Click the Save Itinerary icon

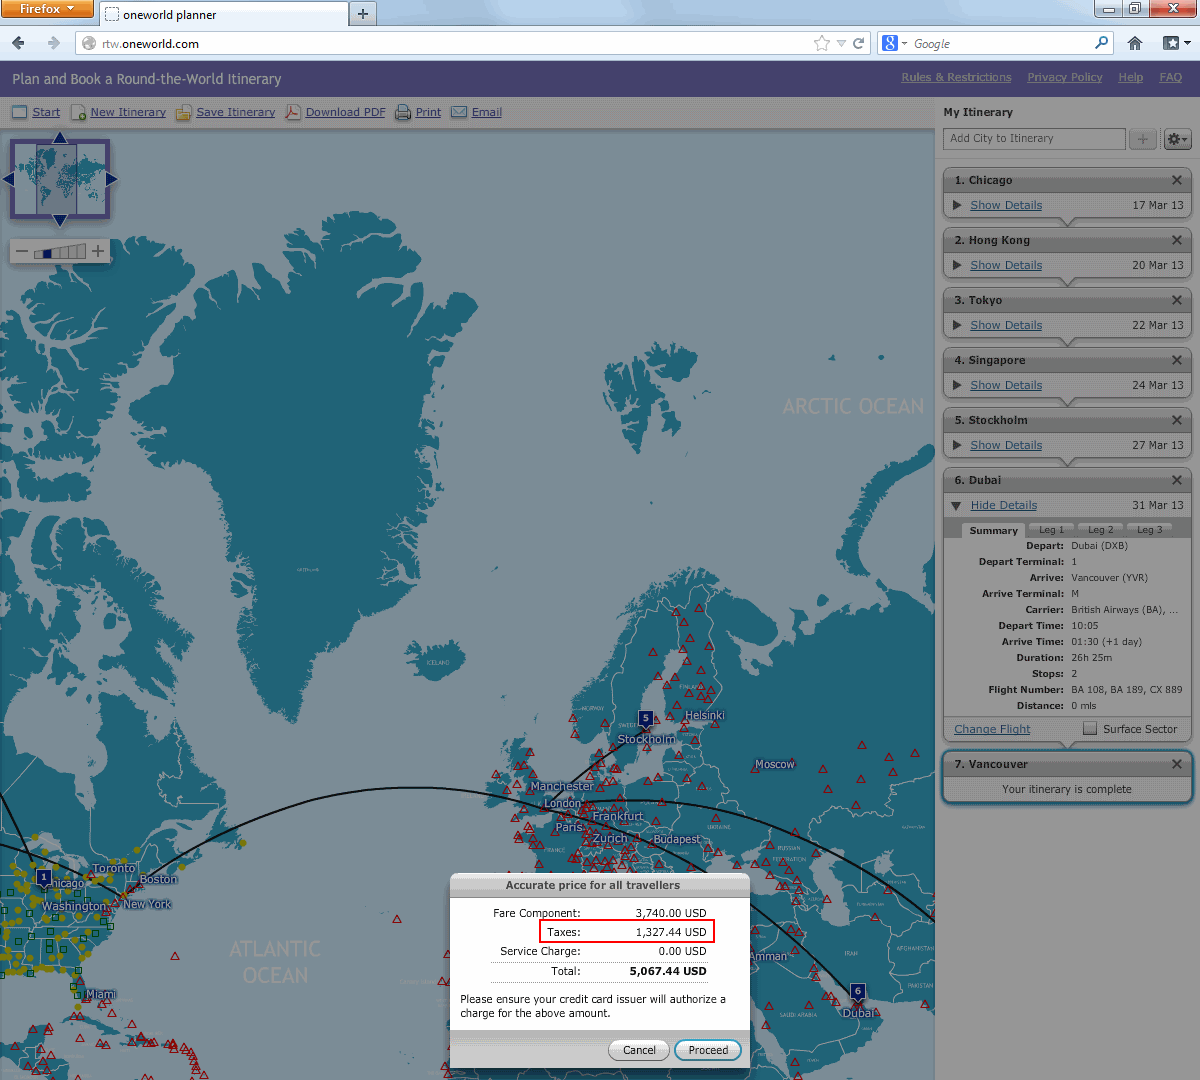183,112
